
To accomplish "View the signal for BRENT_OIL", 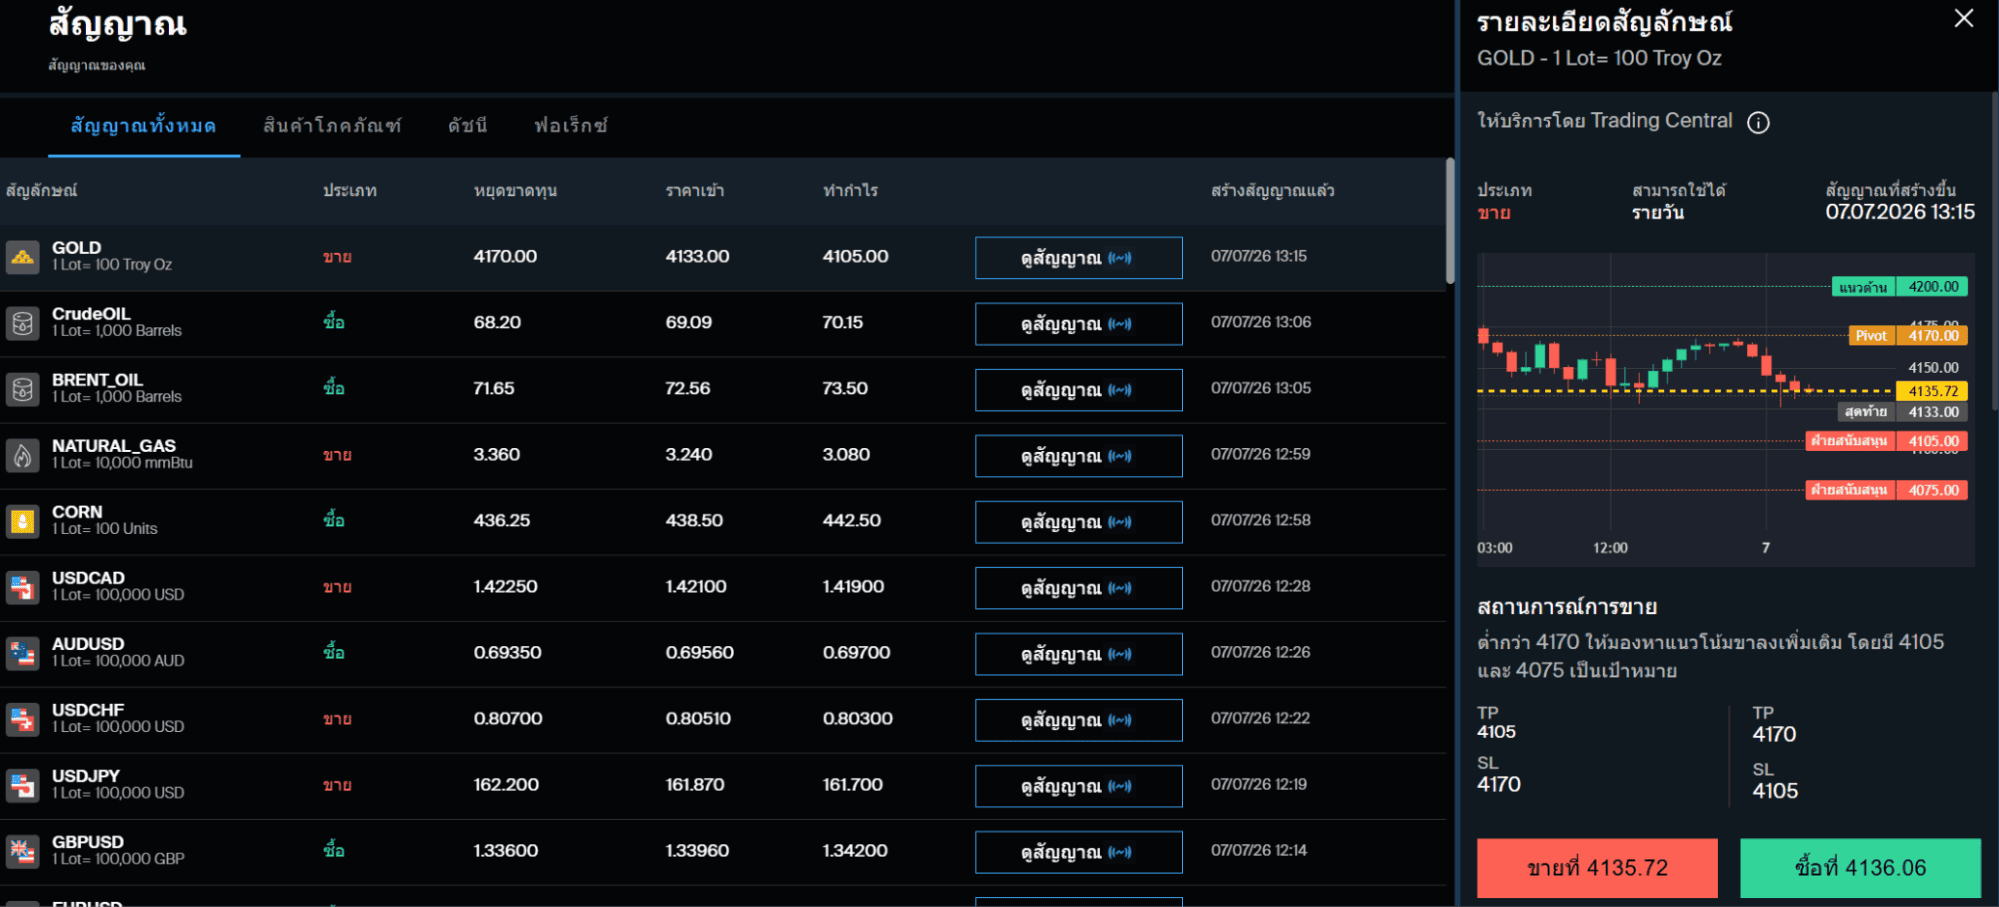I will coord(1079,390).
